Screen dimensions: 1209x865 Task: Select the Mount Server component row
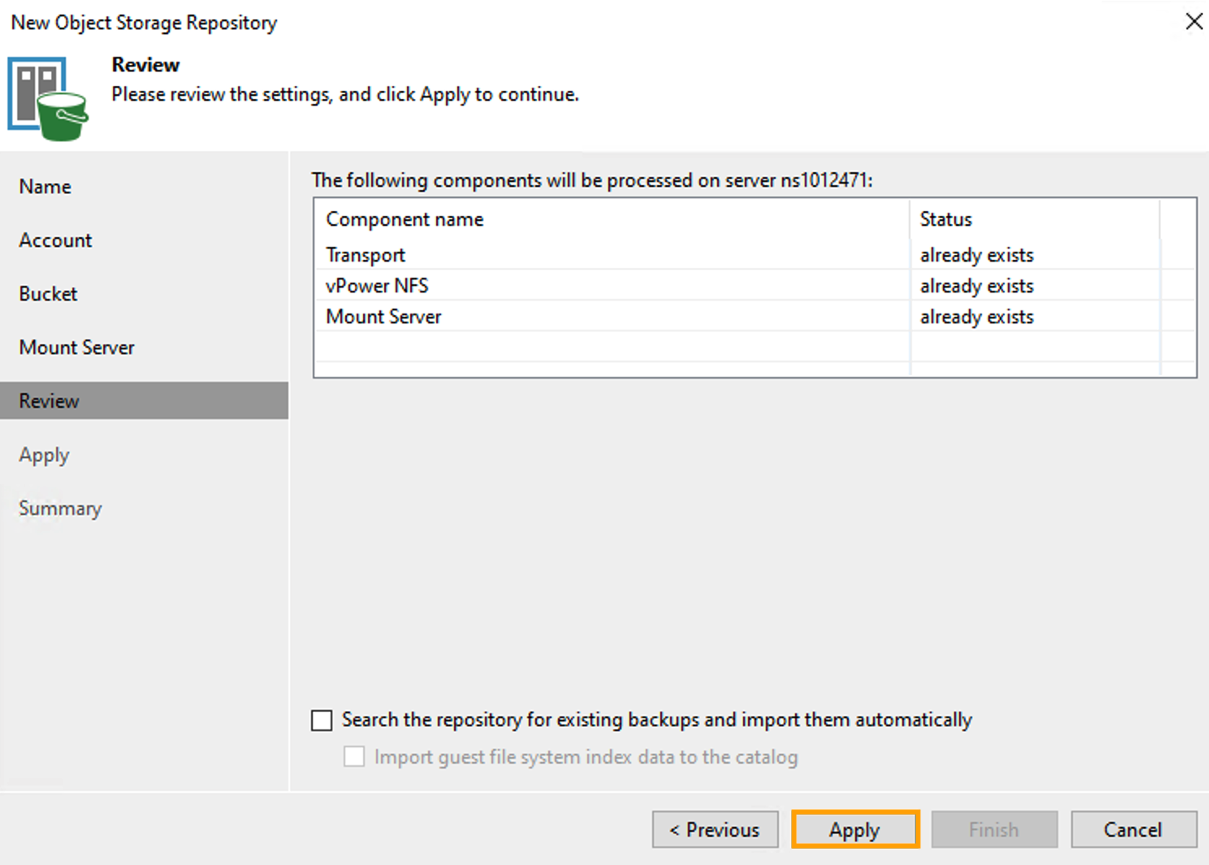click(383, 317)
